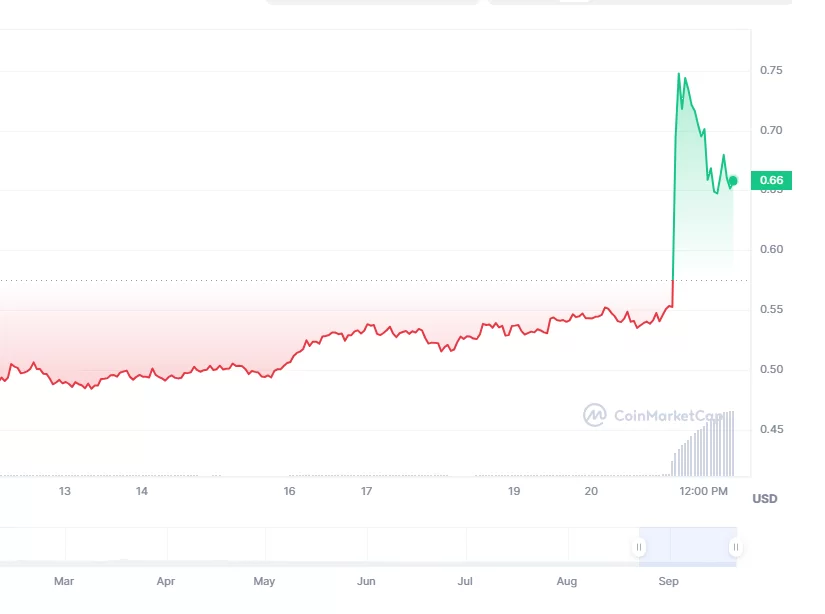Click the USD currency label
Image resolution: width=825 pixels, height=614 pixels.
click(x=765, y=498)
